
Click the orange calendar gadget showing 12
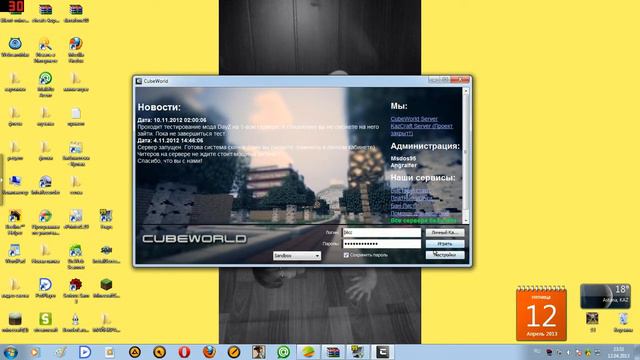541,313
